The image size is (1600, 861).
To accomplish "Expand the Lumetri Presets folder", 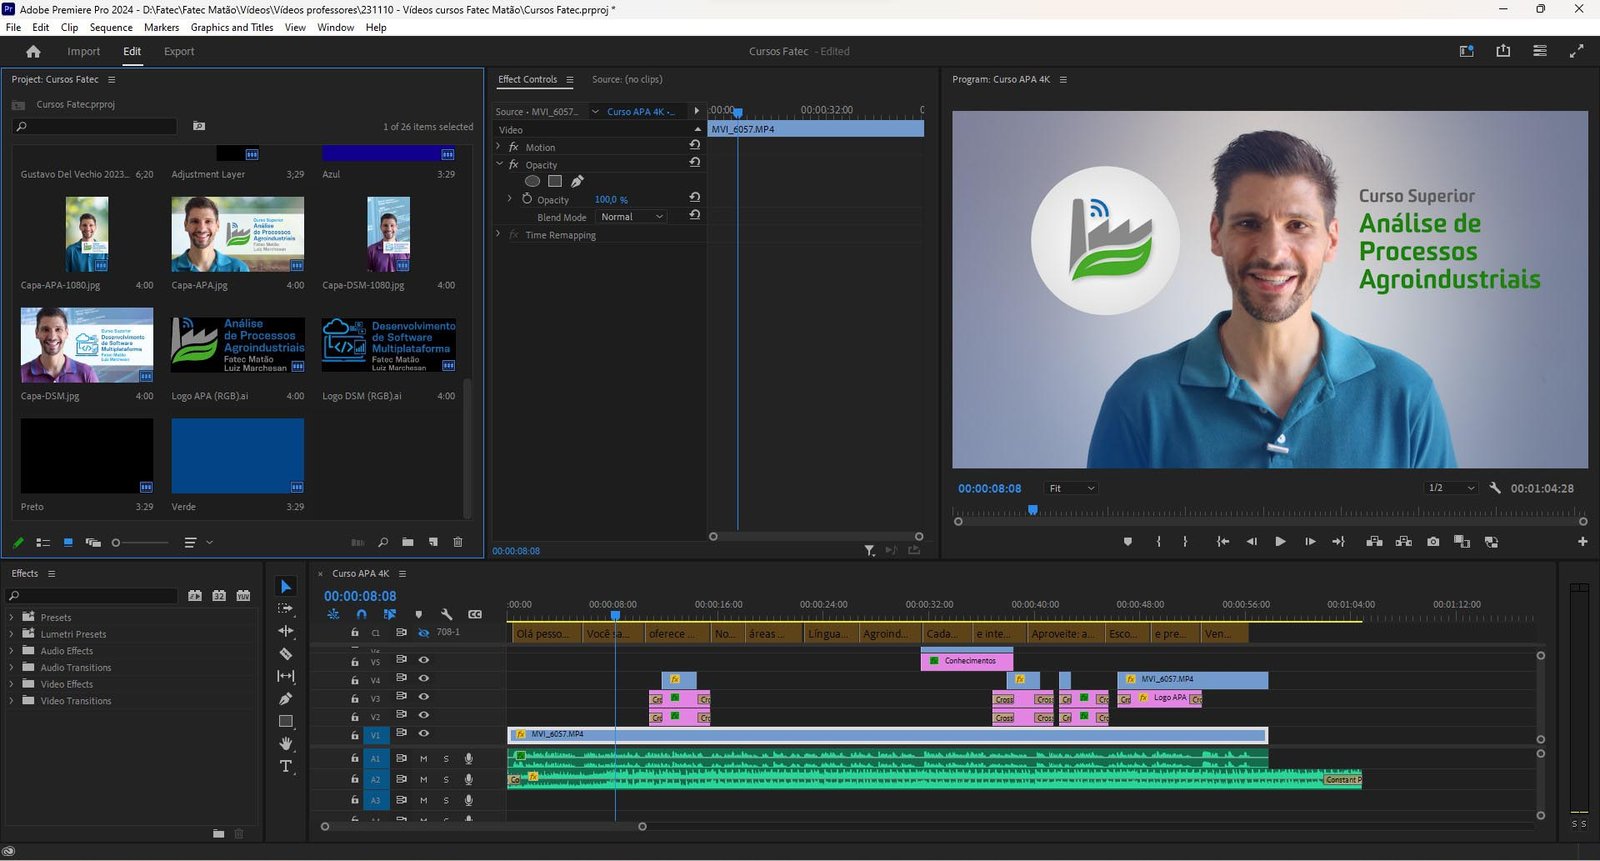I will click(x=12, y=634).
